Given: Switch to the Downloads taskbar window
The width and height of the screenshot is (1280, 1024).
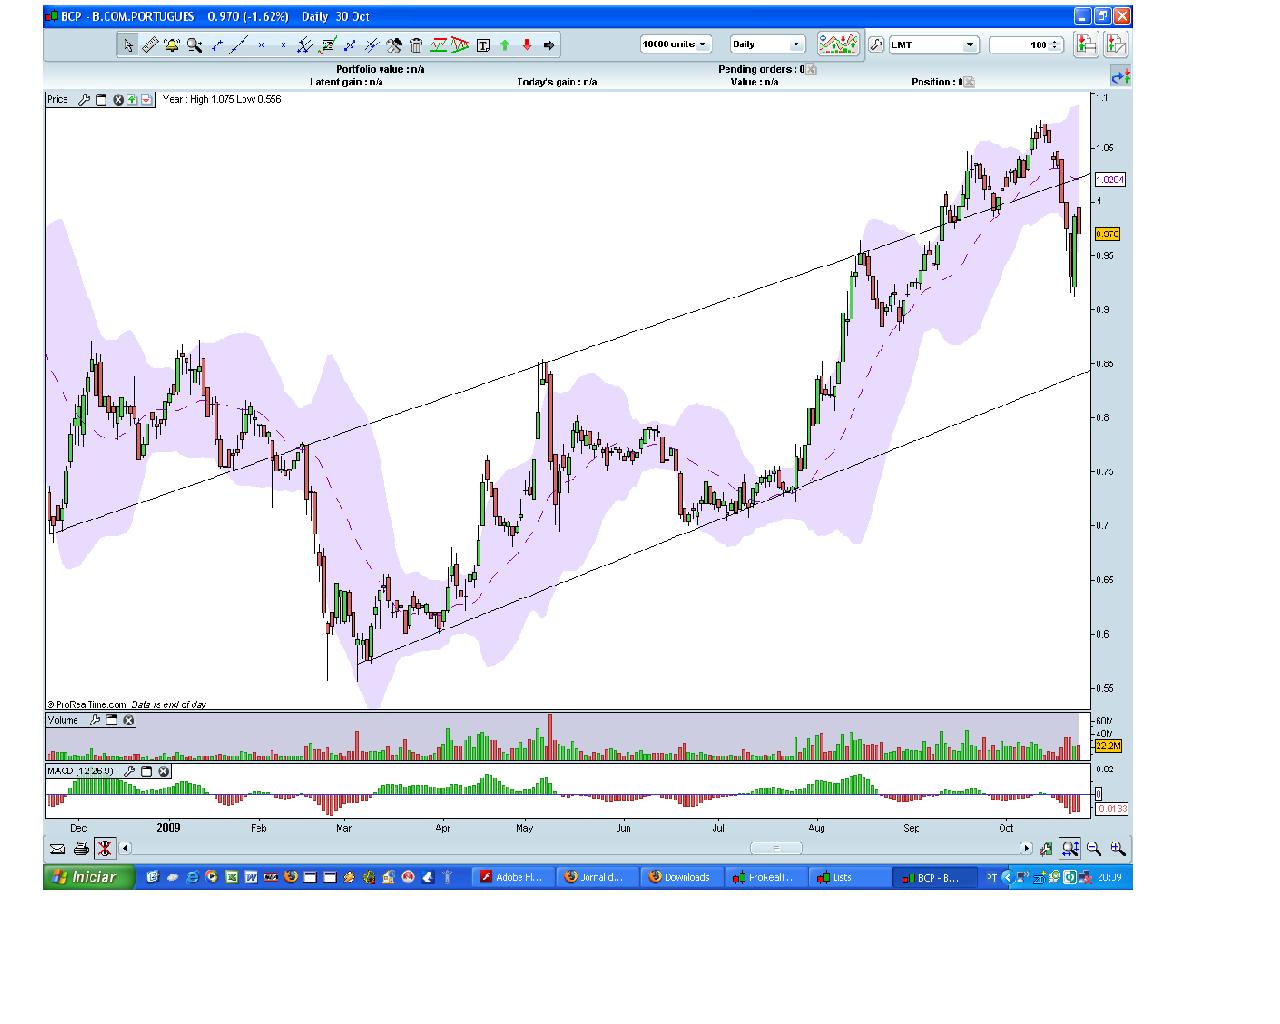Looking at the screenshot, I should coord(681,877).
